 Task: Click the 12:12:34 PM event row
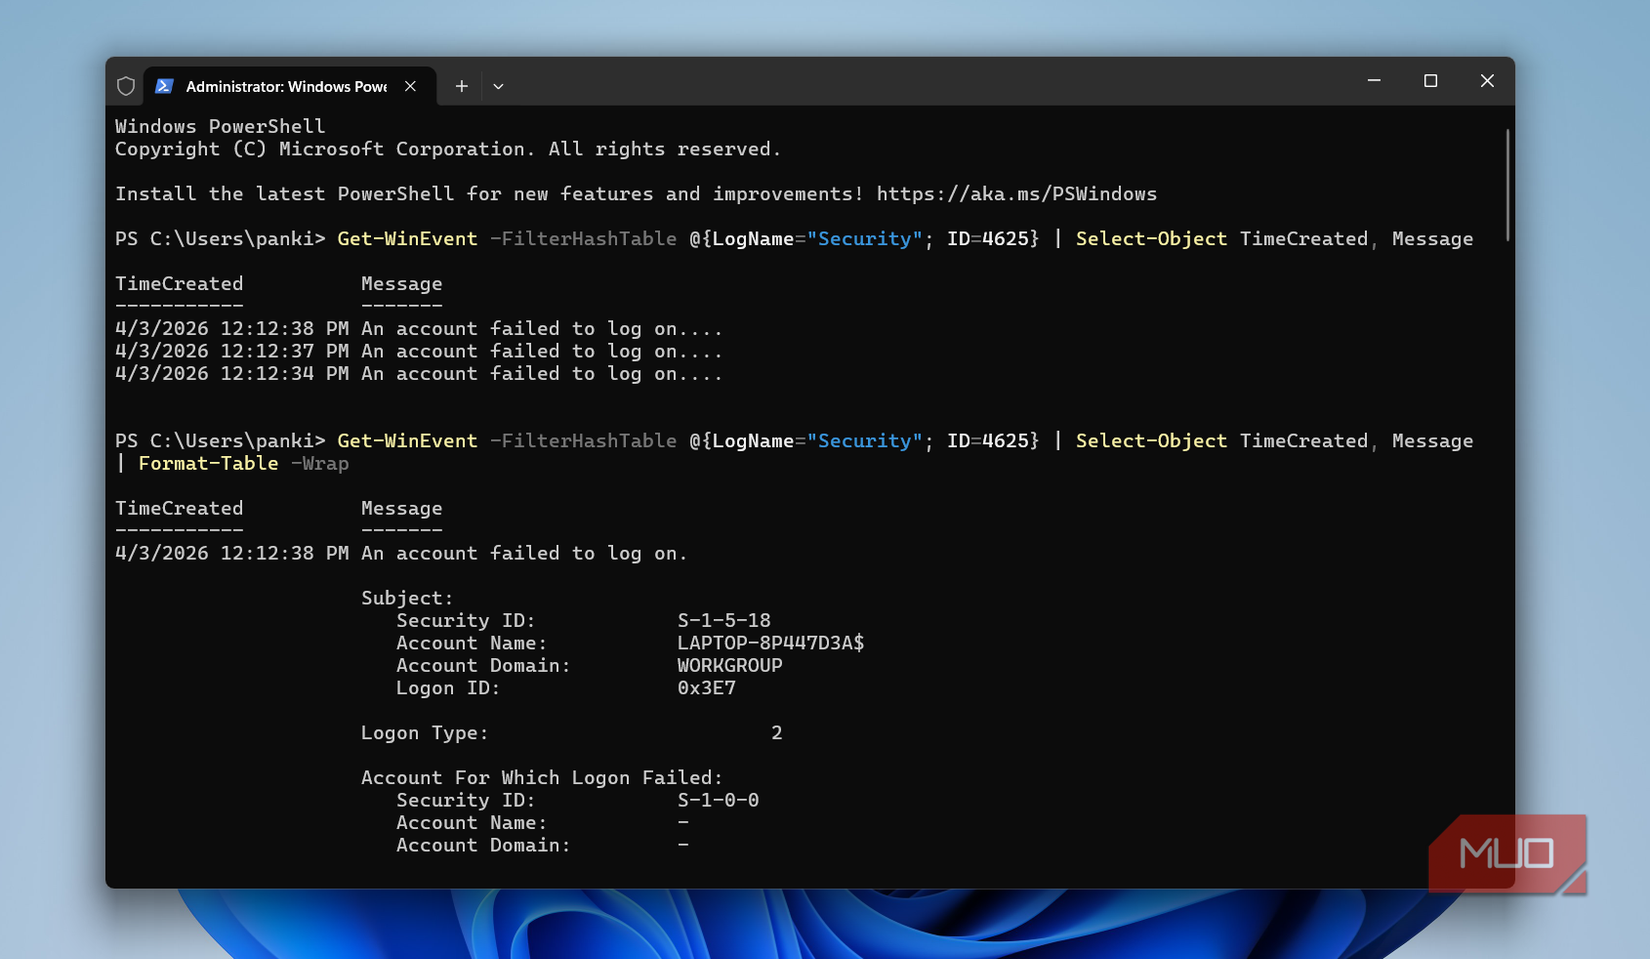point(419,374)
